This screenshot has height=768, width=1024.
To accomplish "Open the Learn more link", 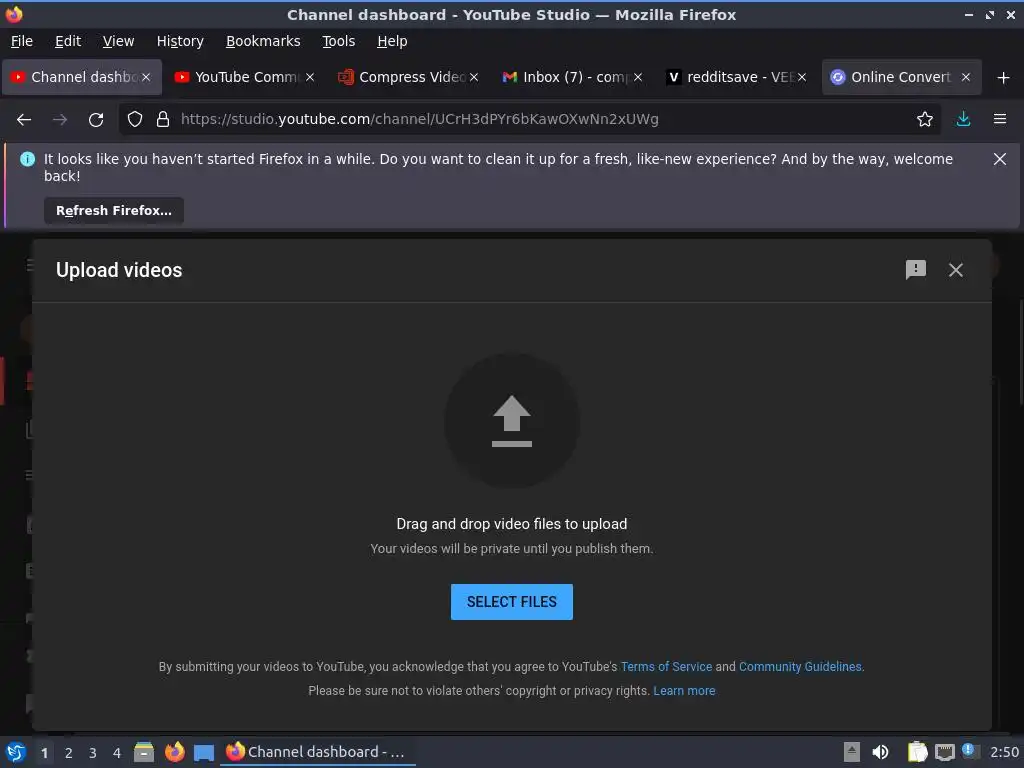I will tap(684, 690).
